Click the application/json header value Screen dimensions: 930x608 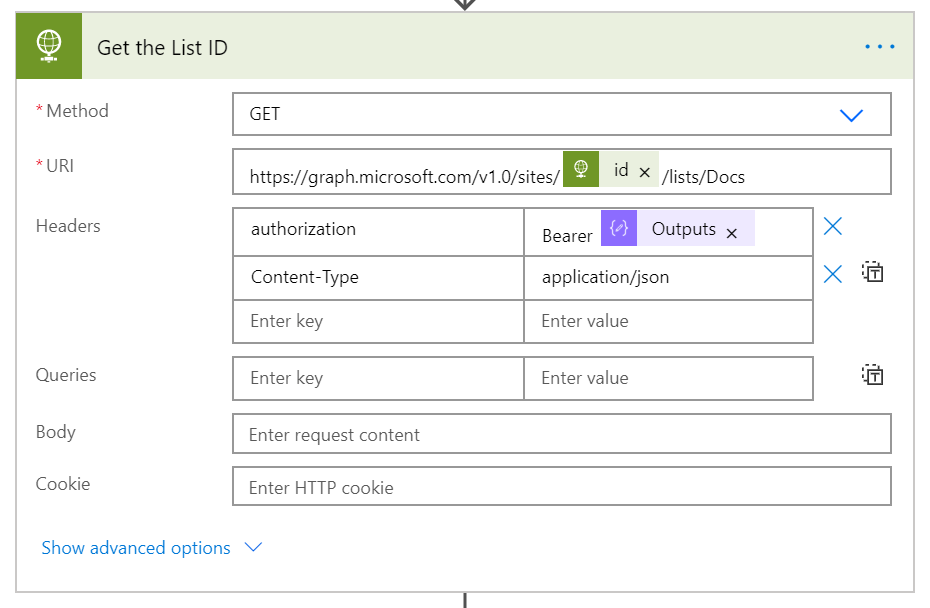coord(606,278)
